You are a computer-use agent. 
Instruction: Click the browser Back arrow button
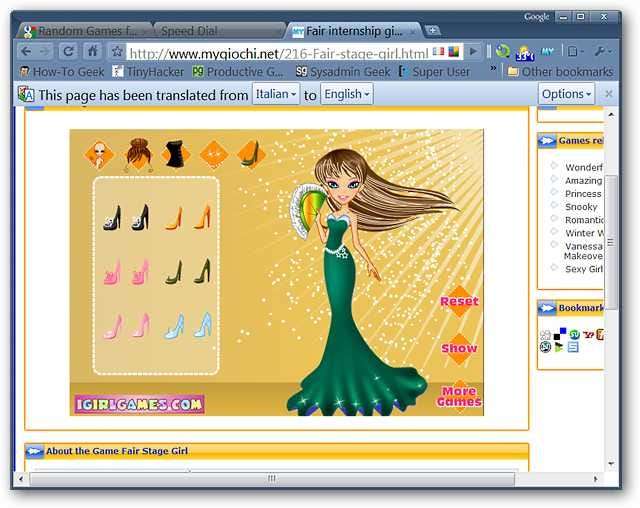(27, 51)
